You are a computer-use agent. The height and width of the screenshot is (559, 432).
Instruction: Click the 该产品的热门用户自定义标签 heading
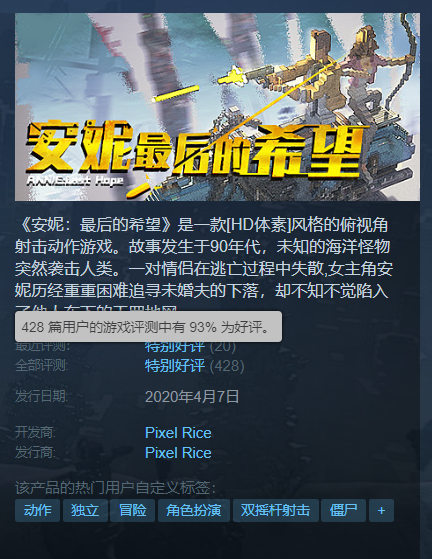115,487
